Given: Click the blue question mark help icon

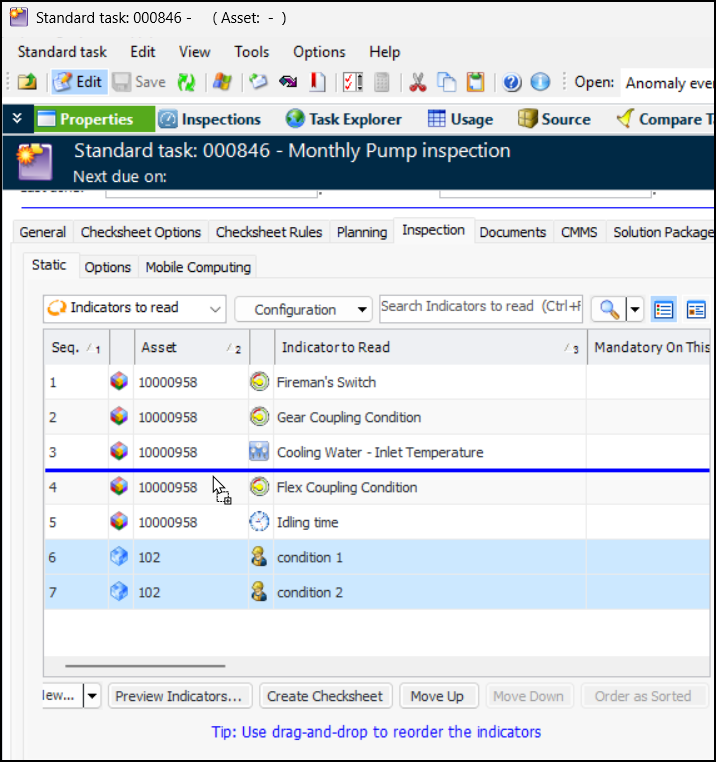Looking at the screenshot, I should tap(511, 82).
